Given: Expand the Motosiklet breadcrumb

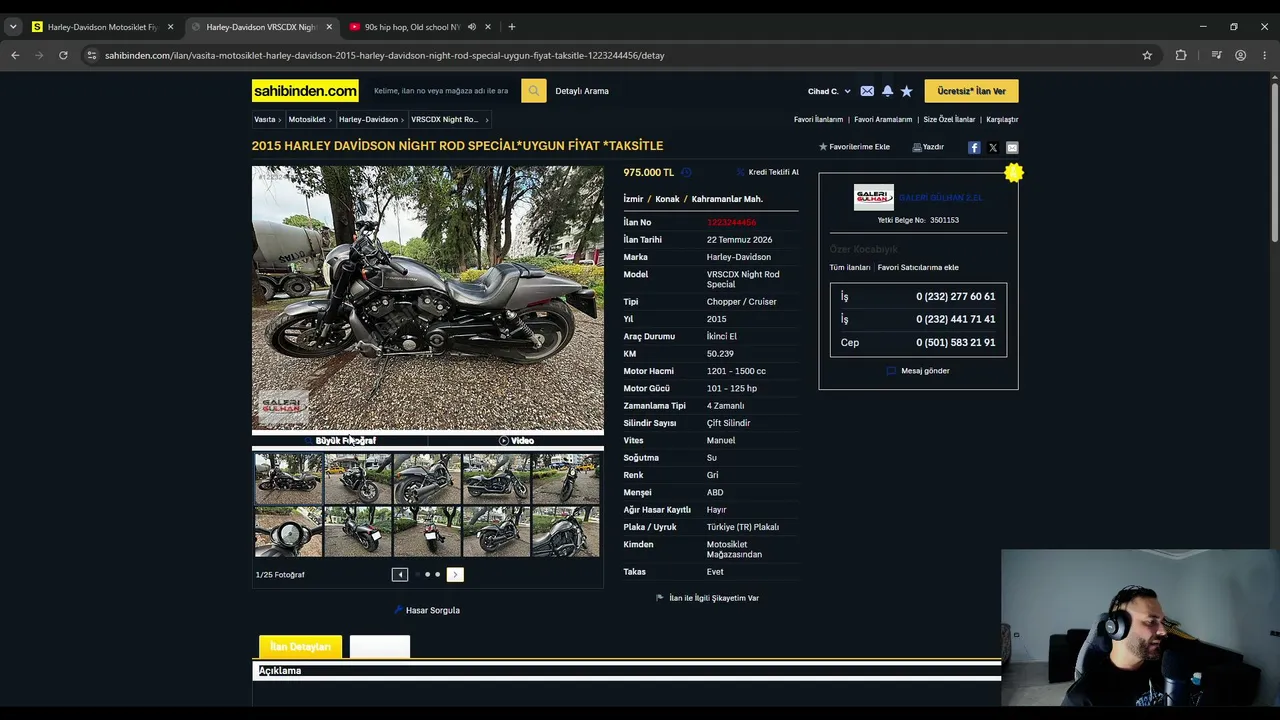Looking at the screenshot, I should (309, 119).
